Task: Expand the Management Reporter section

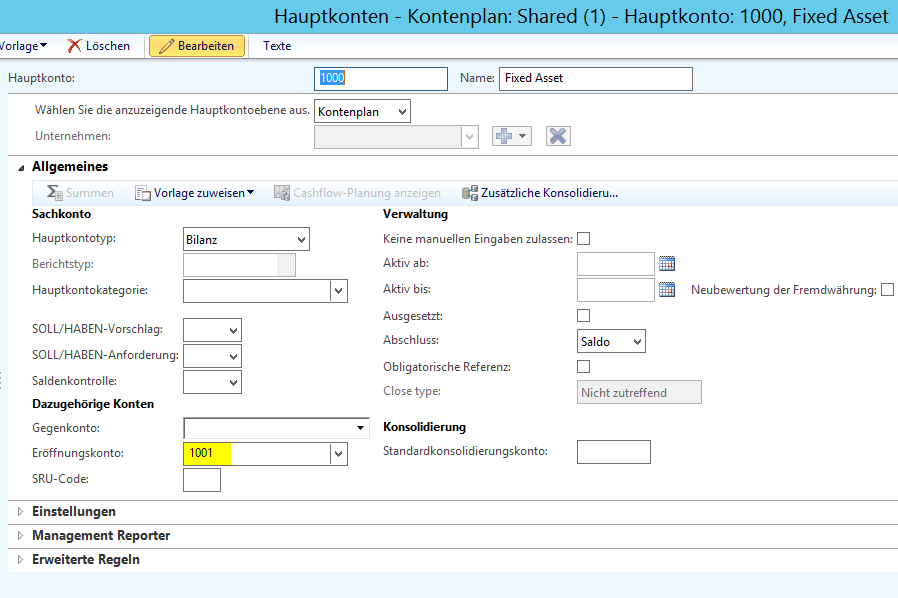Action: (x=101, y=536)
